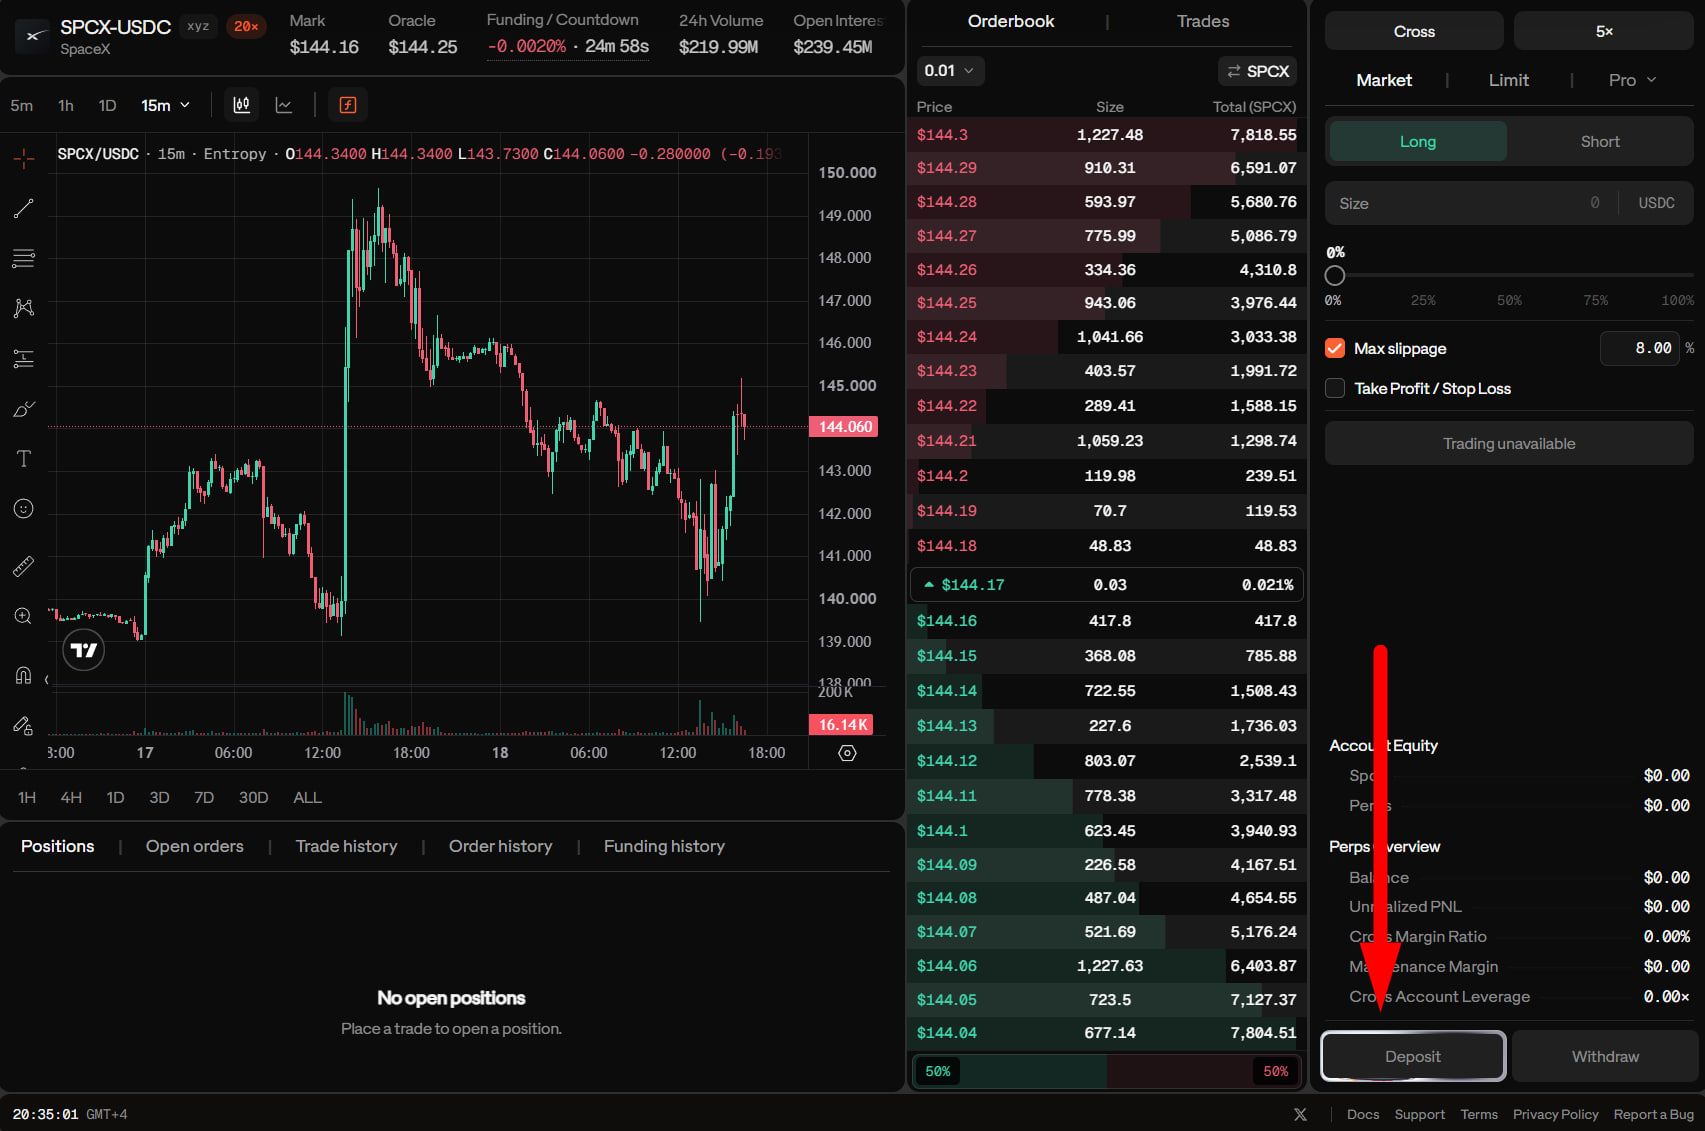Open the 15m interval dropdown

165,105
